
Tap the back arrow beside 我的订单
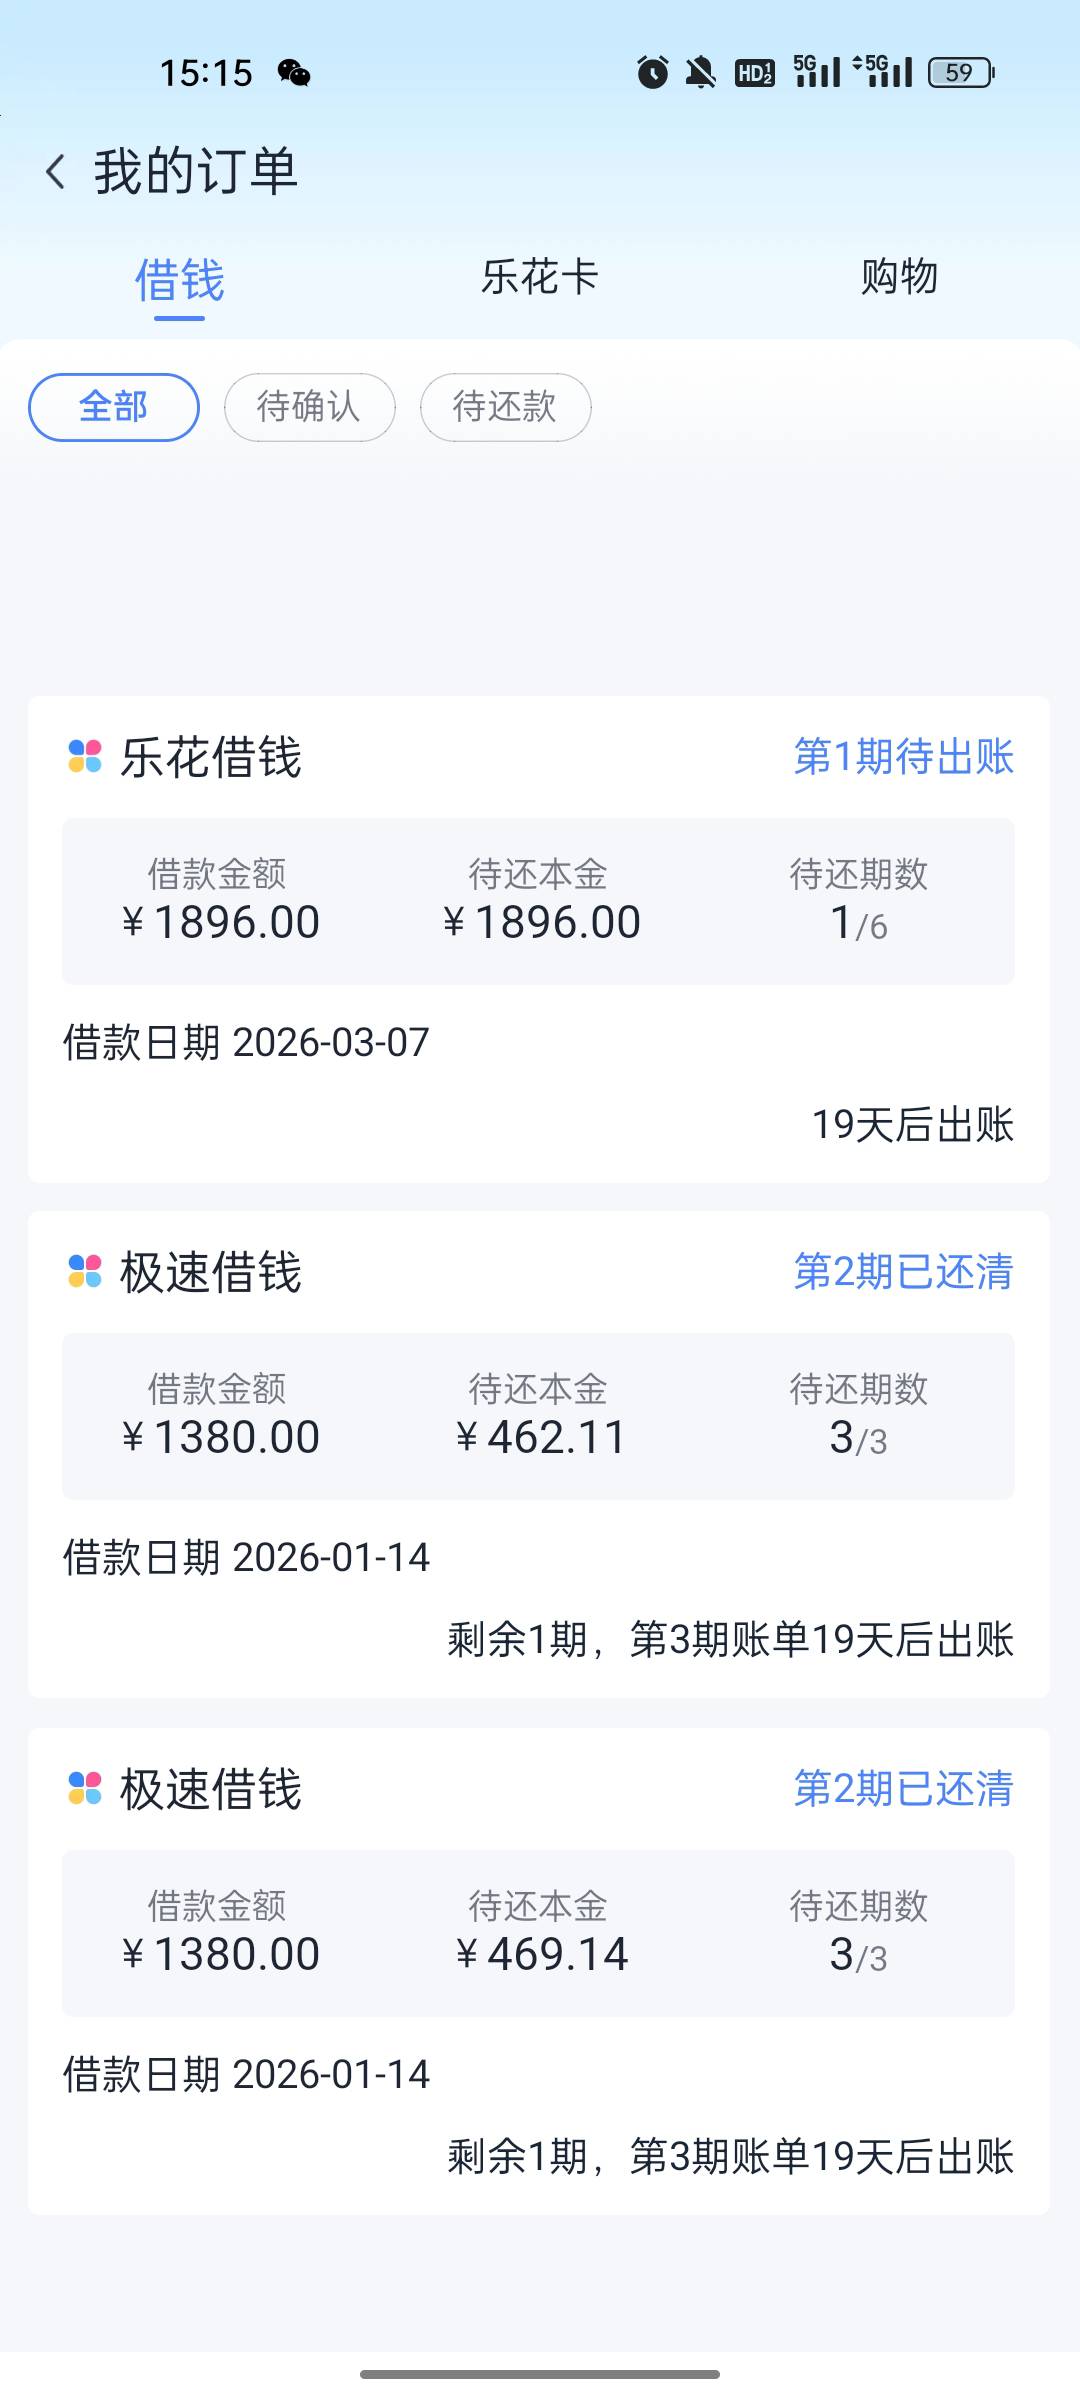(x=56, y=172)
